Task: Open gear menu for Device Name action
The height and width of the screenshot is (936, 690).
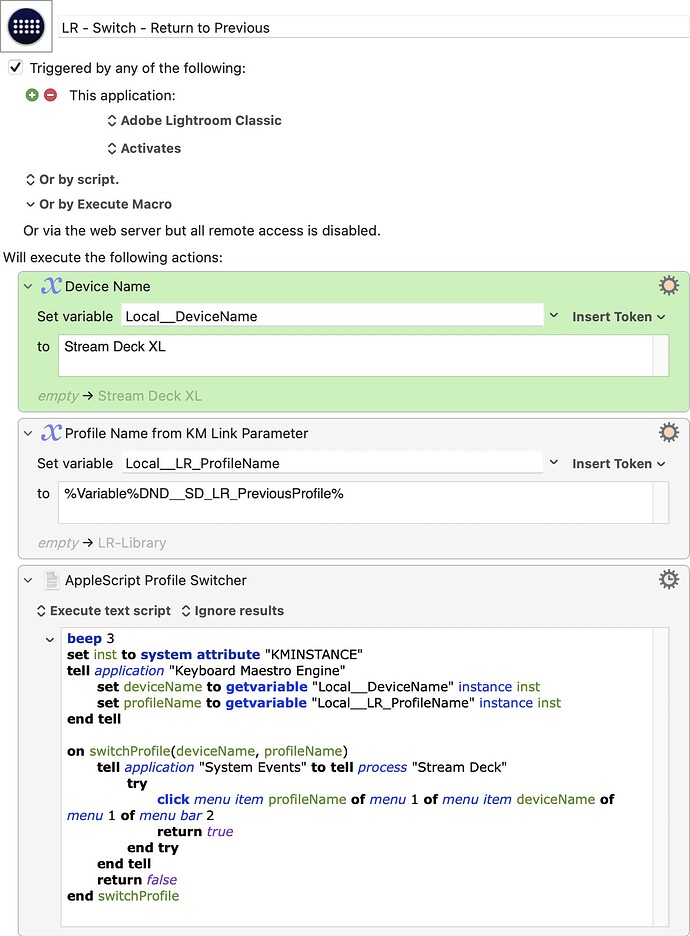Action: click(x=668, y=286)
